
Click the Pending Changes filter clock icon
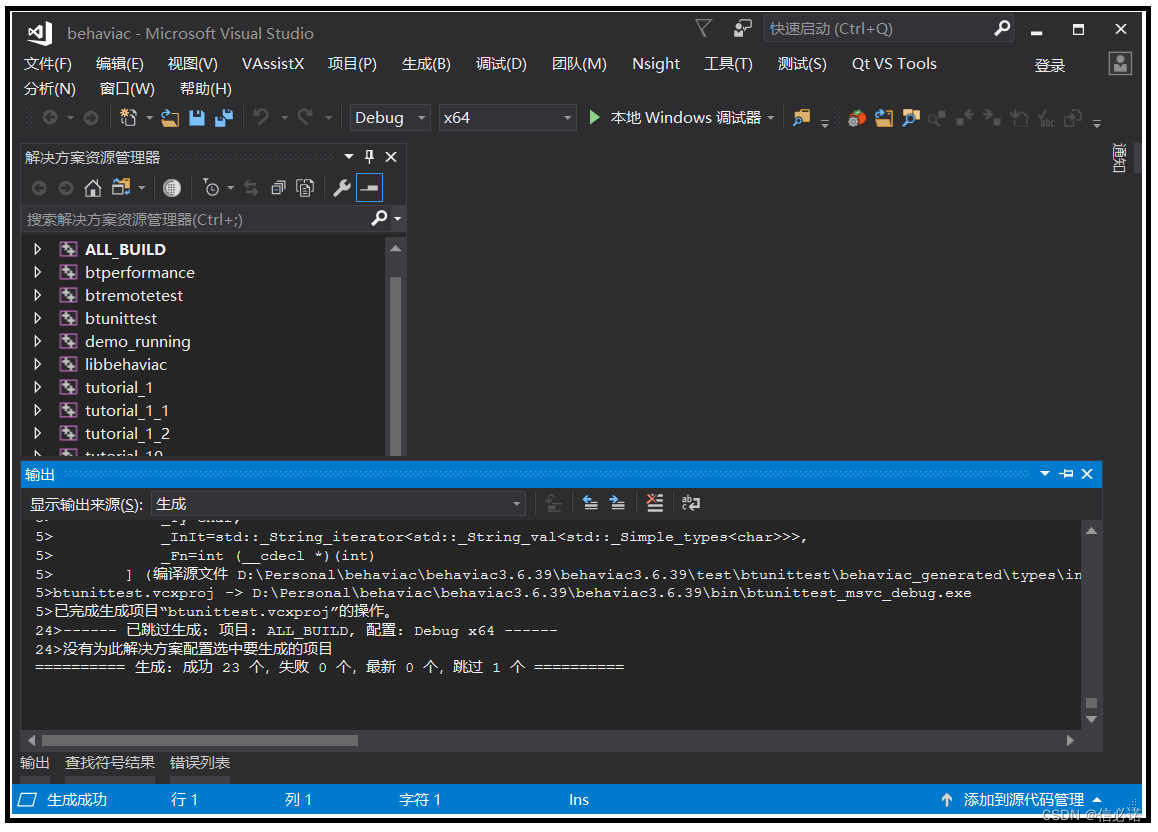click(211, 188)
